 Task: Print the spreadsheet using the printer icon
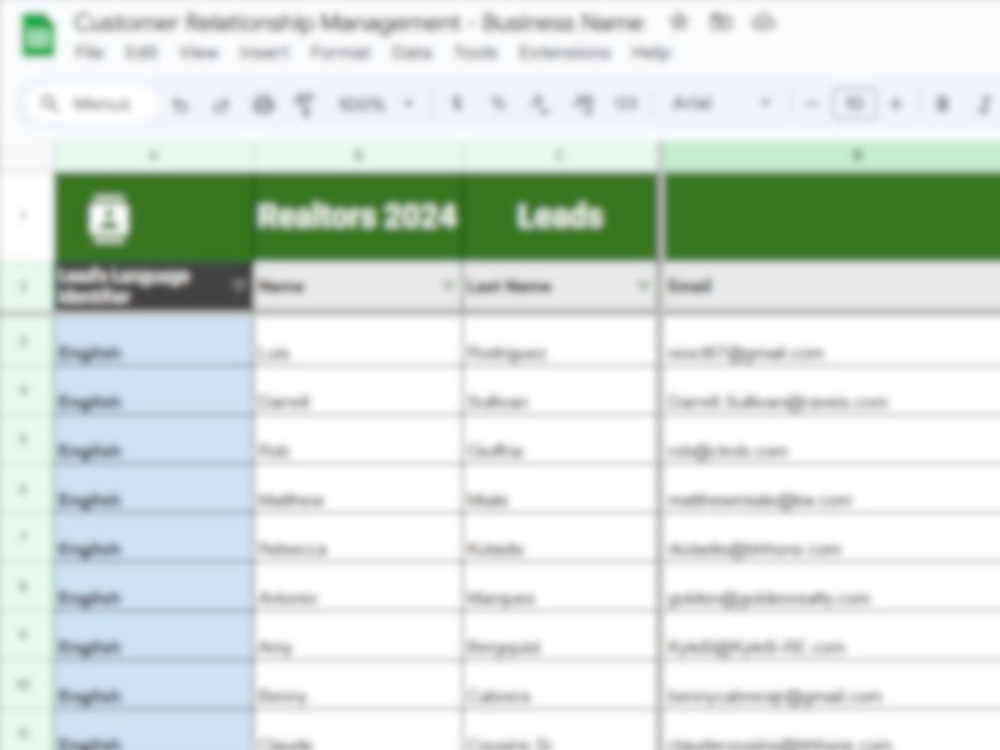[x=263, y=104]
